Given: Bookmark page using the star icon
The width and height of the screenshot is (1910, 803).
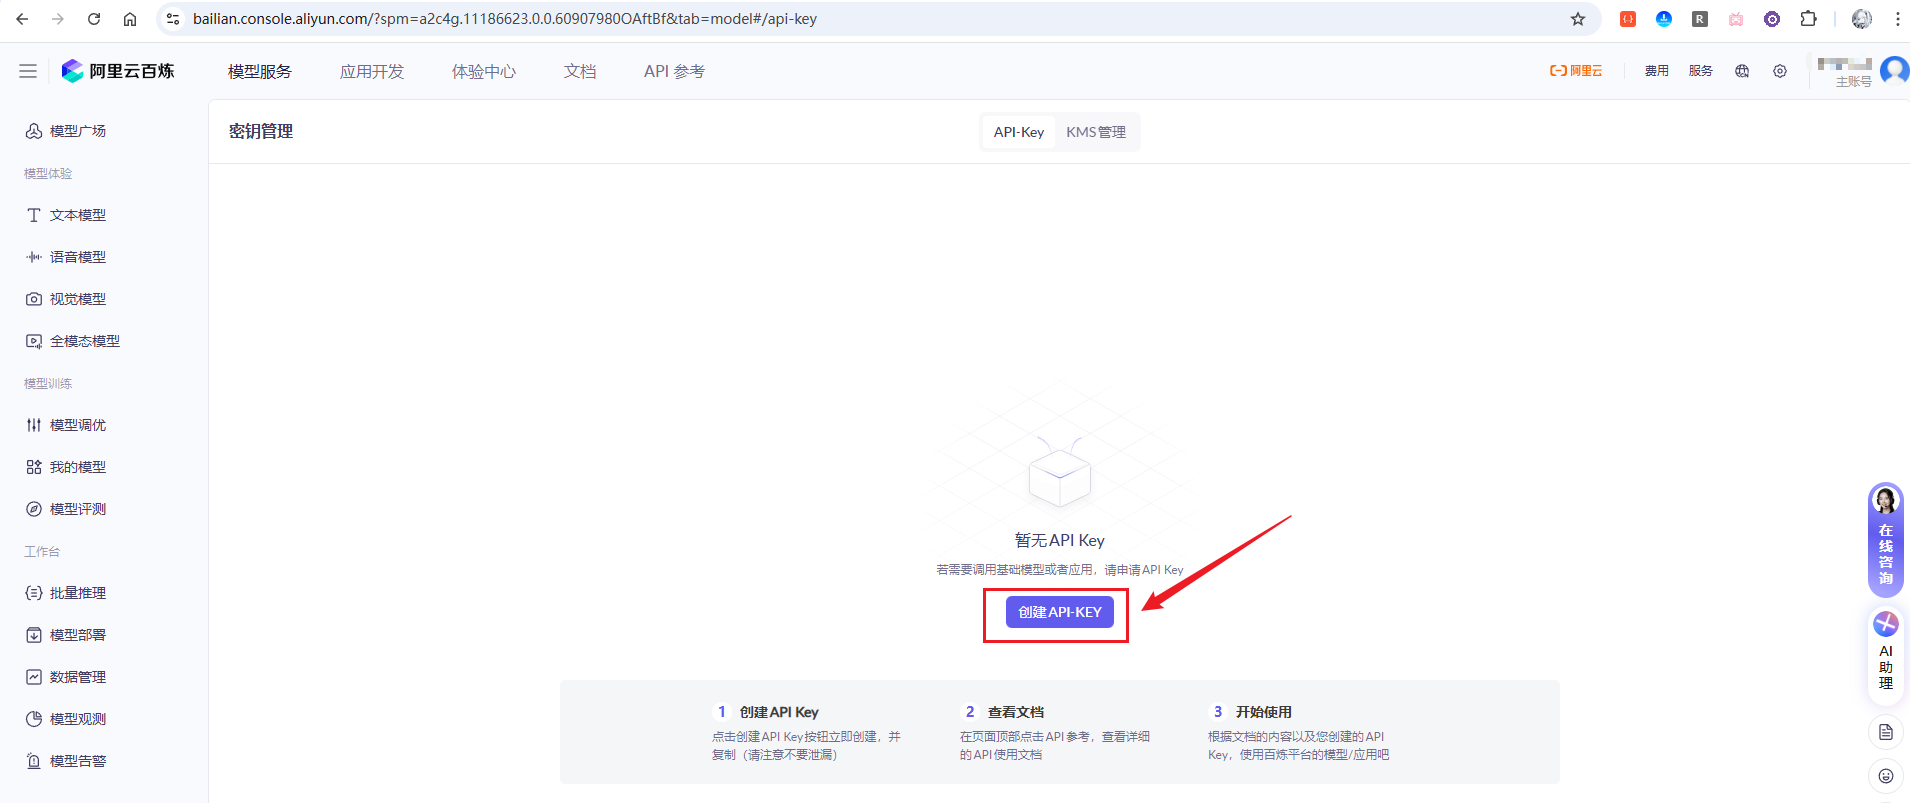Looking at the screenshot, I should point(1578,19).
